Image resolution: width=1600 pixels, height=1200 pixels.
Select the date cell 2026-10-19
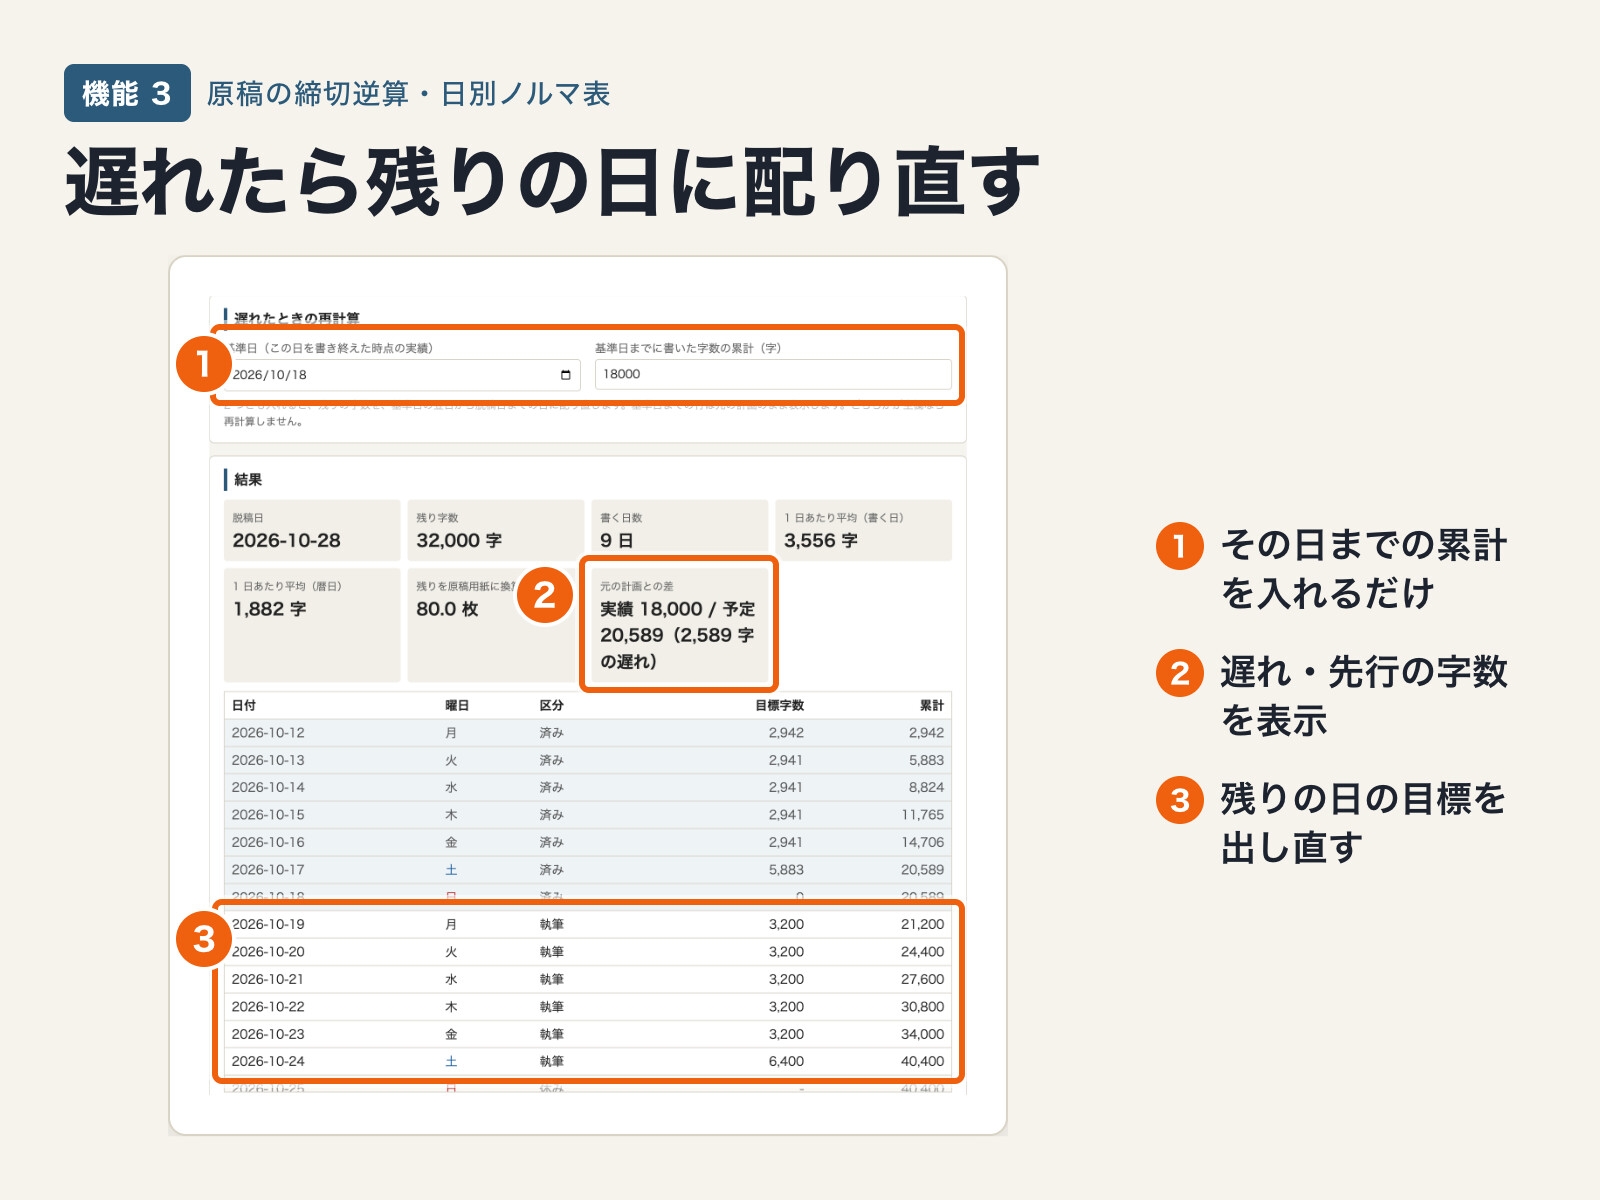(268, 924)
